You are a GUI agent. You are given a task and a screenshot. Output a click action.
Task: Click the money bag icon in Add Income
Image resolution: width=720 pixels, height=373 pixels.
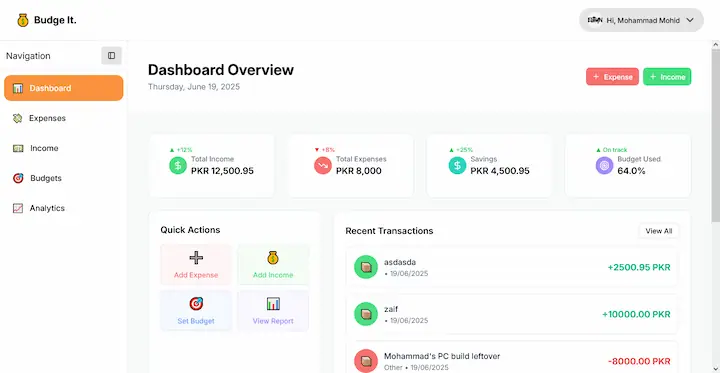273,258
